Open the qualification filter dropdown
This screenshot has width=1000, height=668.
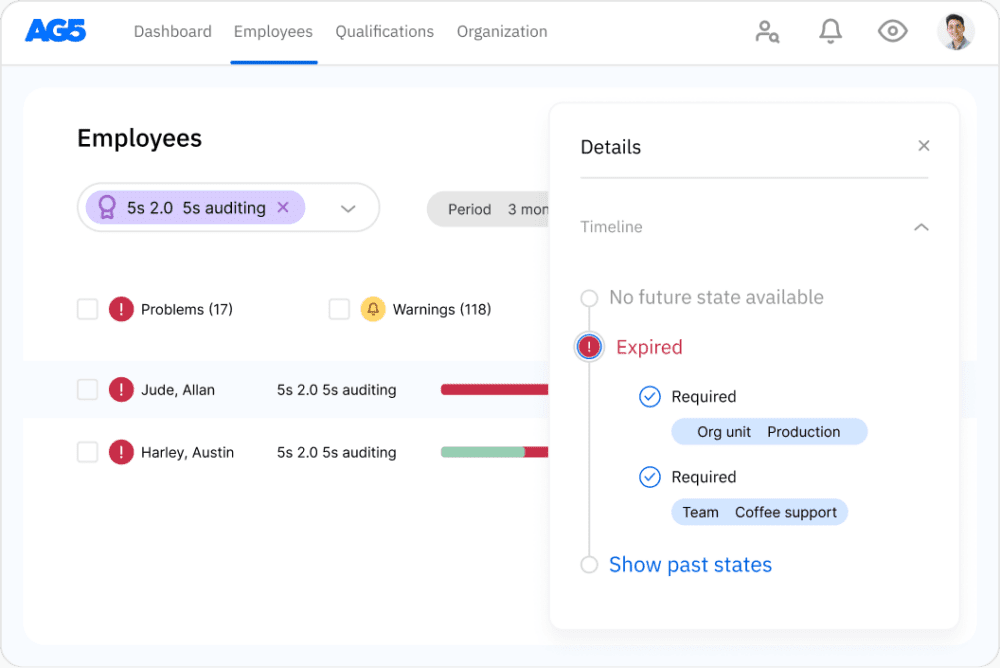[x=348, y=207]
